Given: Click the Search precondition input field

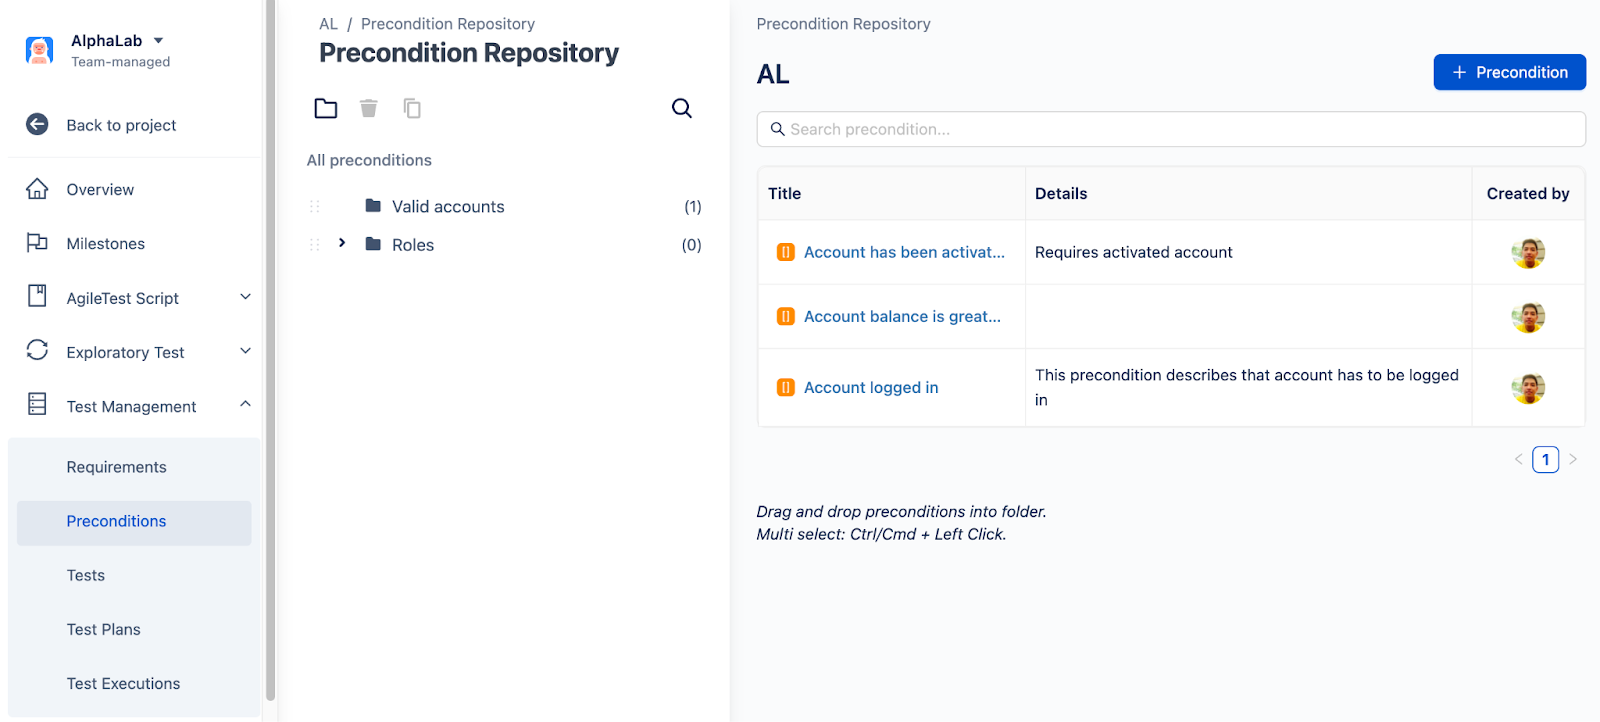Looking at the screenshot, I should (1170, 129).
